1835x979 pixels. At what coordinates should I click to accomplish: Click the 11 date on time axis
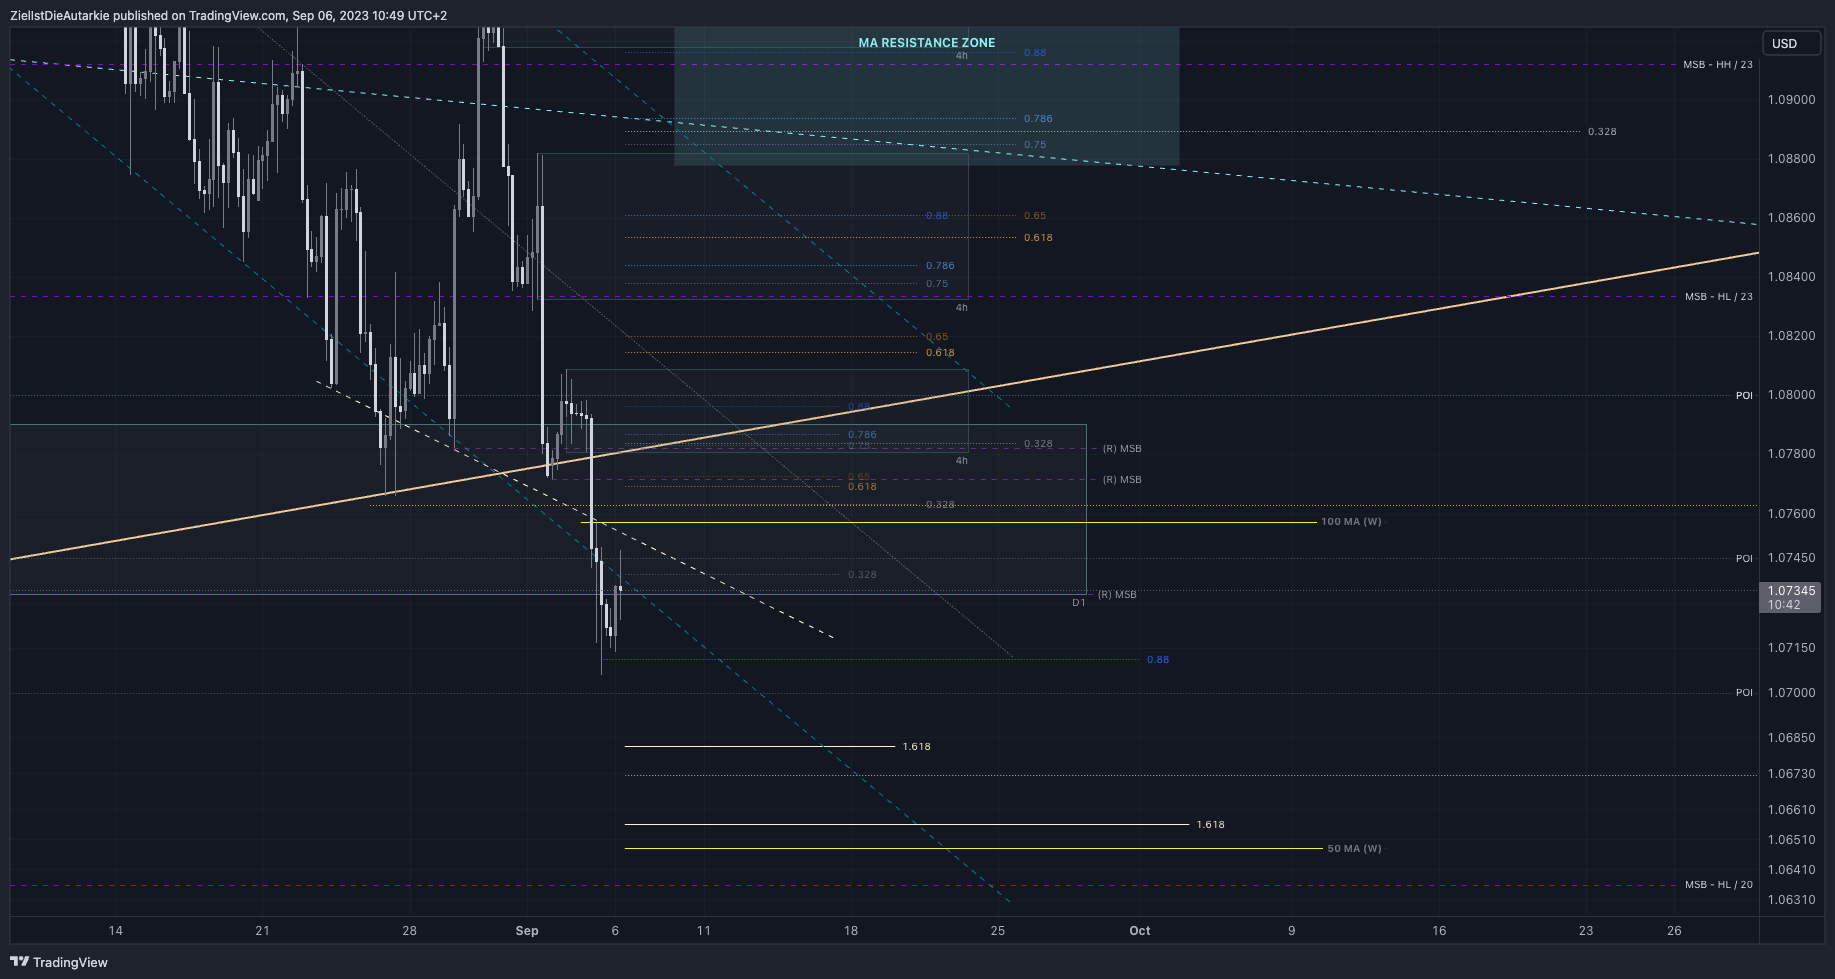[704, 931]
